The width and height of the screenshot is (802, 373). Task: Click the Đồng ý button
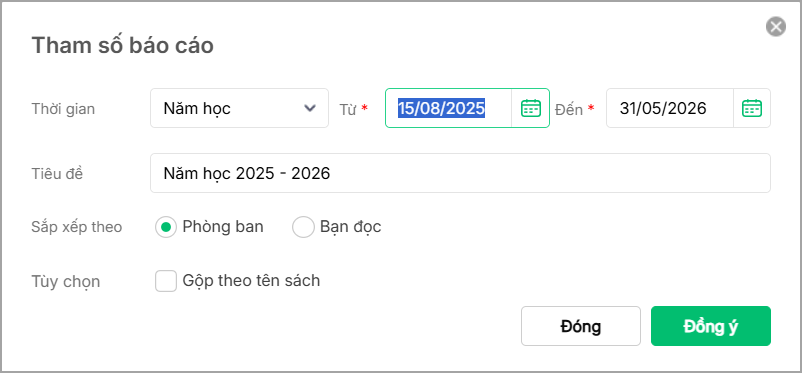click(x=710, y=326)
